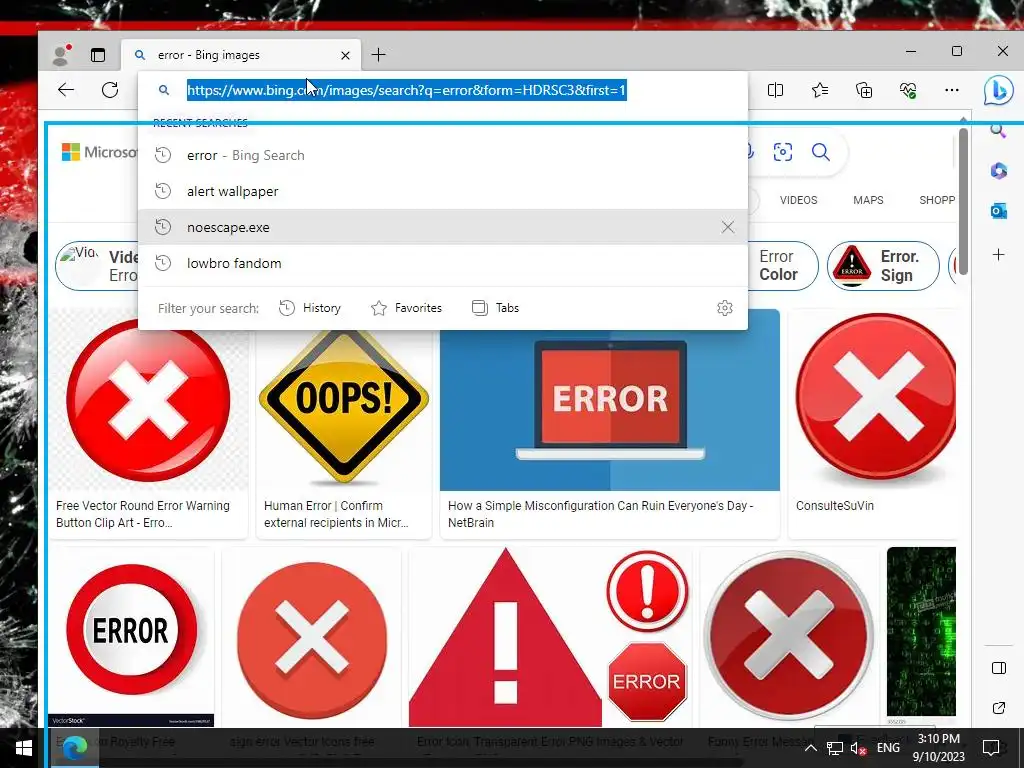Open the sidebar external link icon

(x=999, y=708)
